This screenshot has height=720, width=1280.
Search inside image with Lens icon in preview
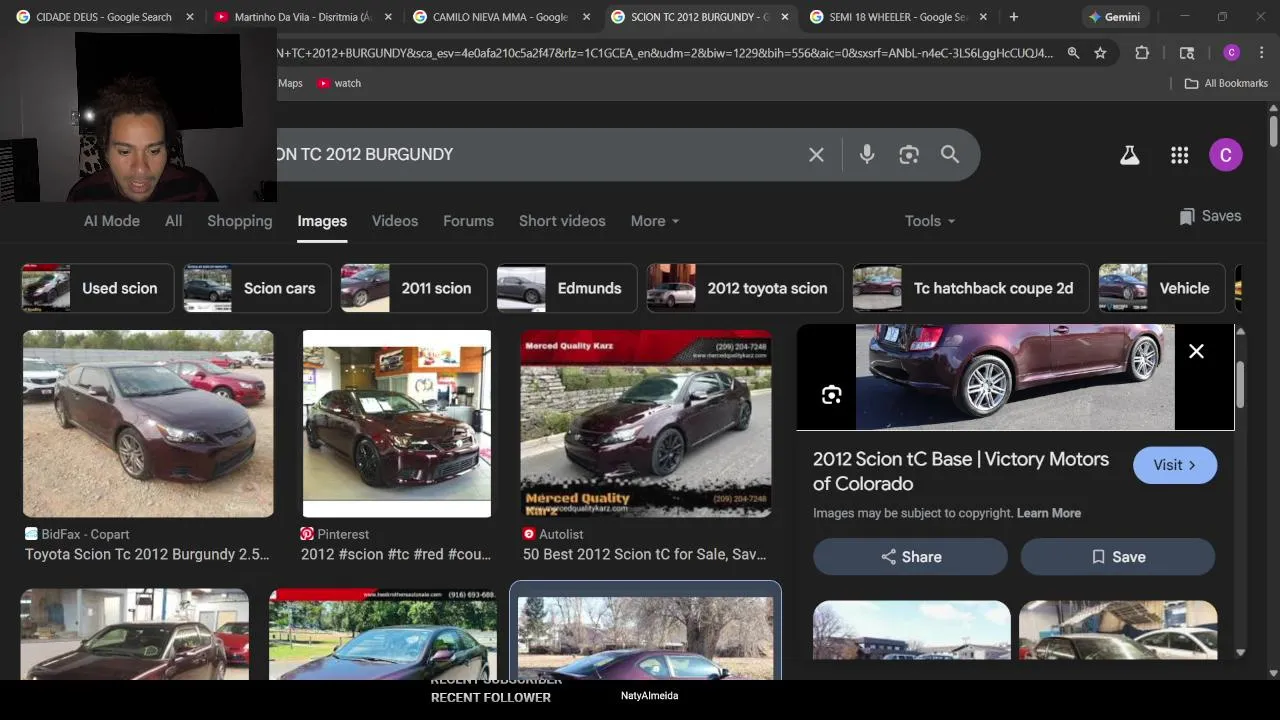coord(831,395)
